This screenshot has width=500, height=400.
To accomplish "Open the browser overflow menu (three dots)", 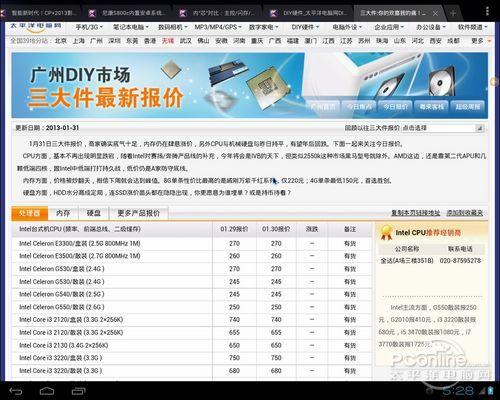I will [x=487, y=11].
